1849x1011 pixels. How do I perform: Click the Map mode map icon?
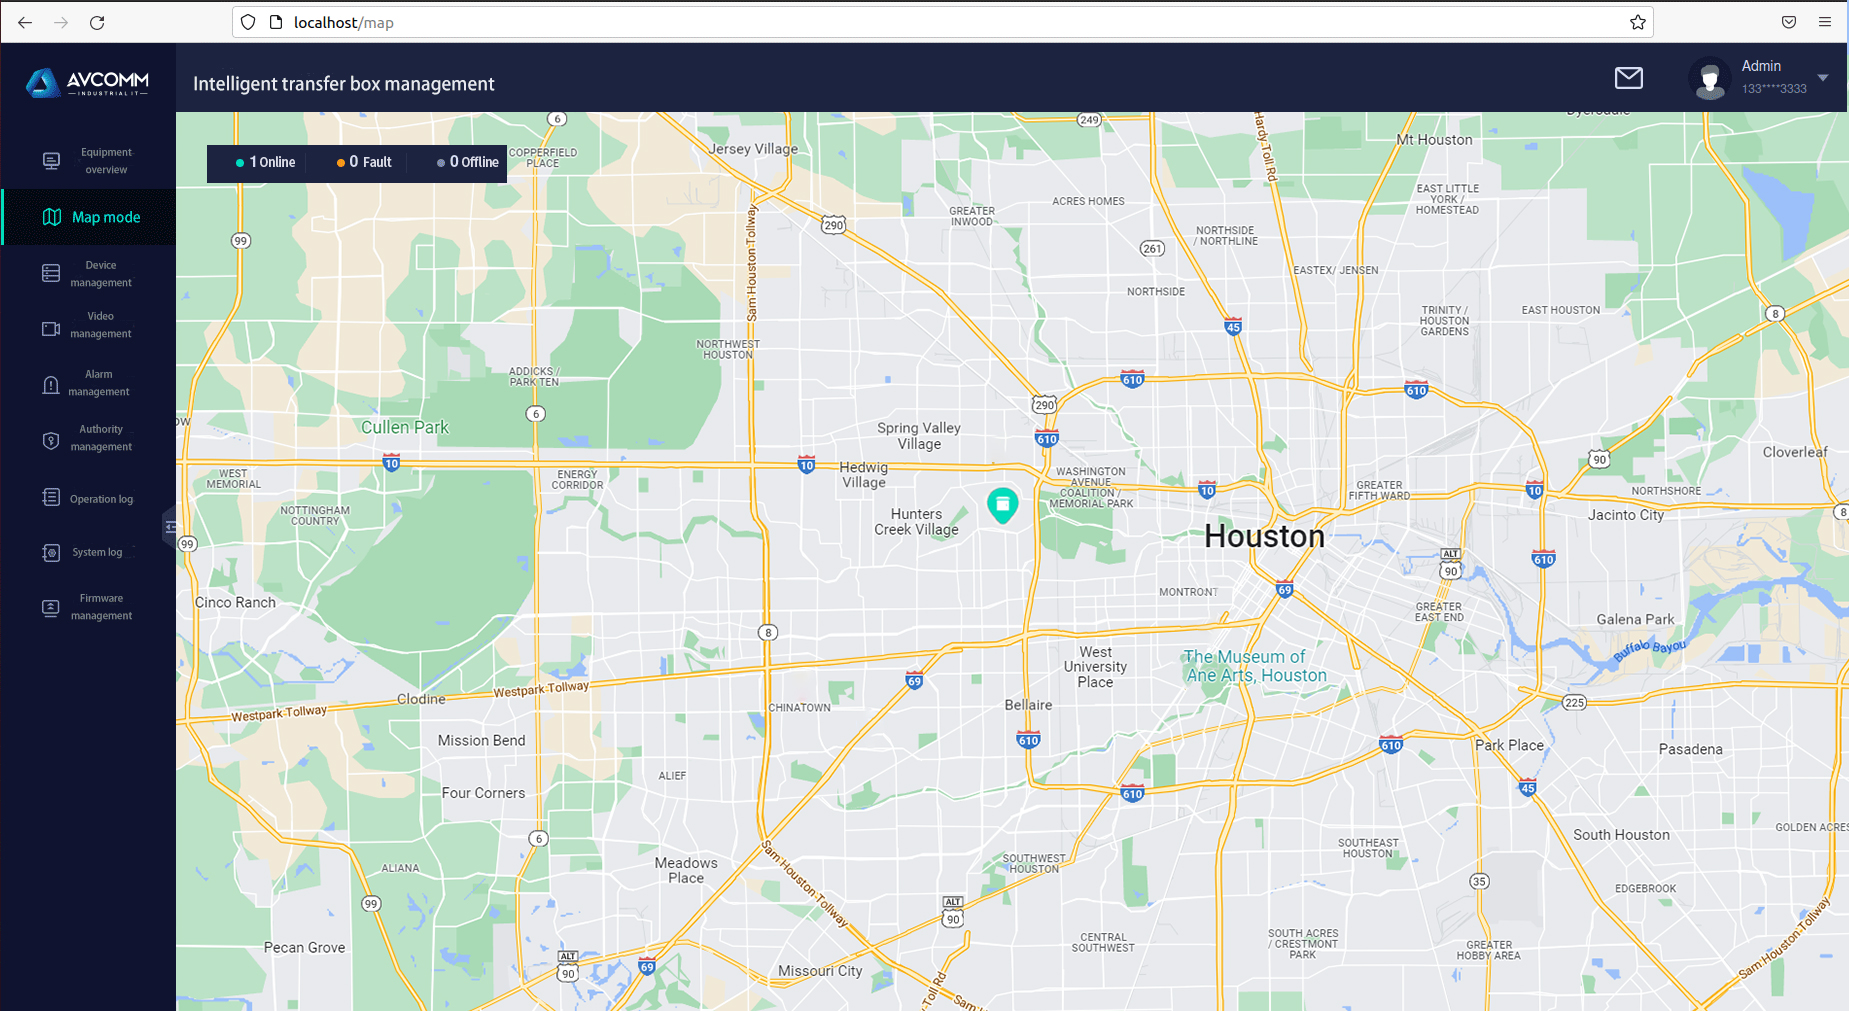(52, 217)
